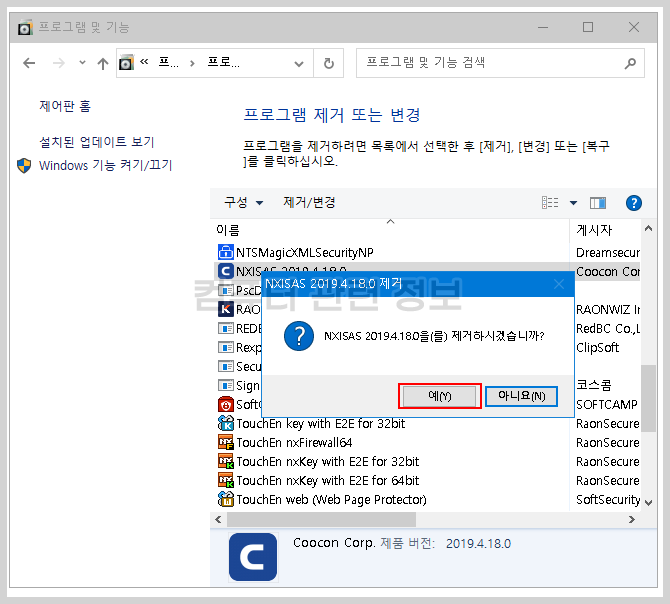Click the address bar control panel icon
This screenshot has height=604, width=670.
(126, 63)
